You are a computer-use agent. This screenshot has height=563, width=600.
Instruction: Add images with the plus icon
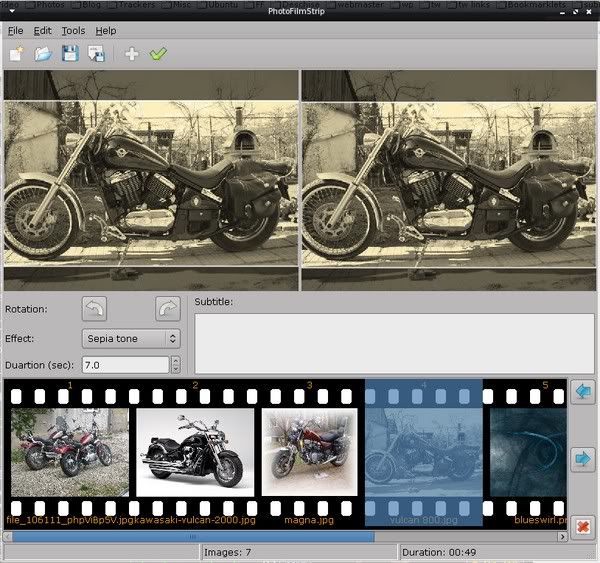tap(132, 54)
